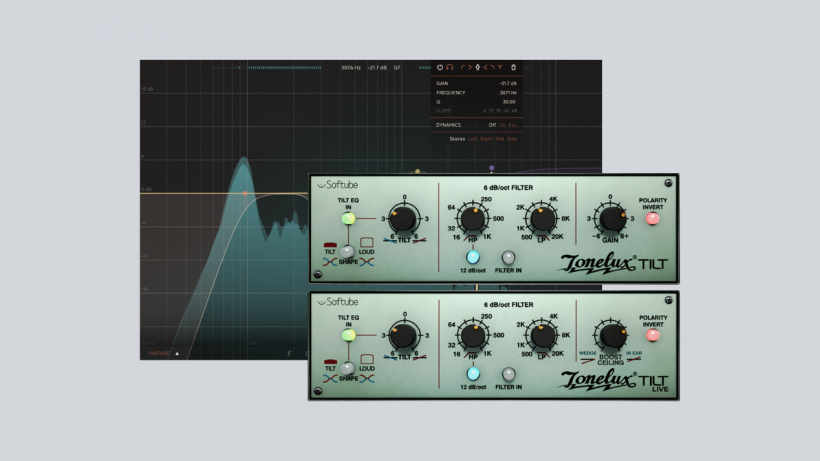Set Dynamics to Off
This screenshot has width=820, height=461.
coord(493,125)
